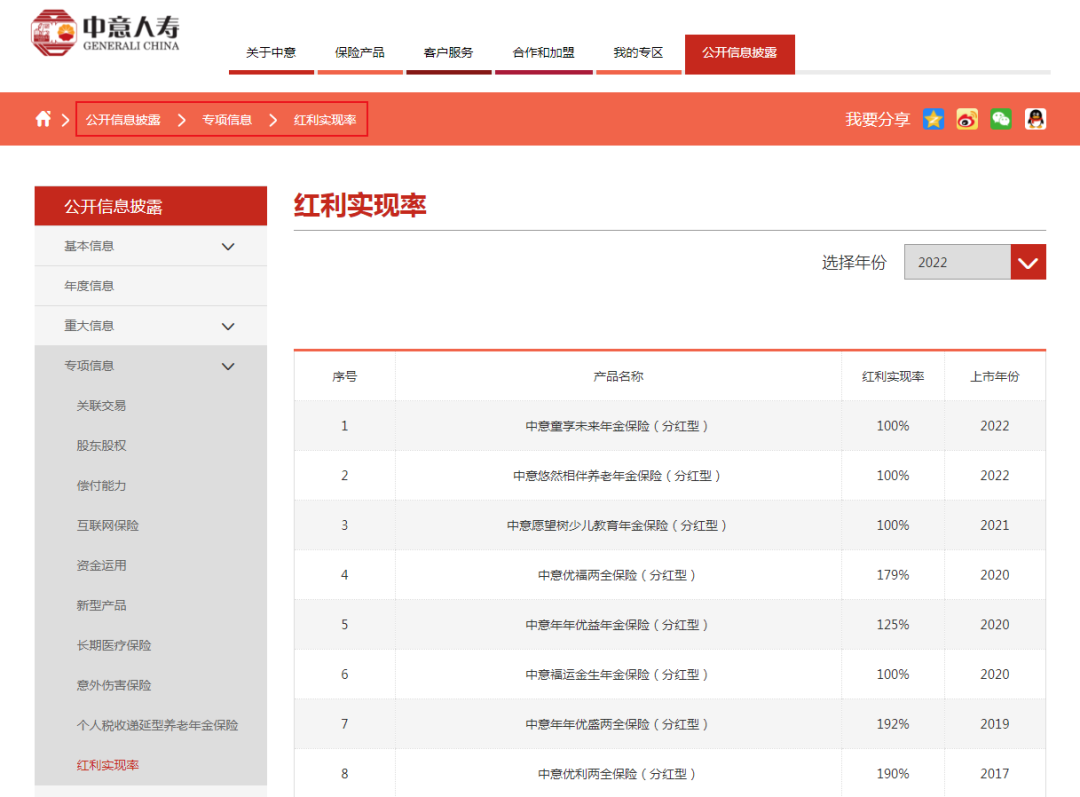Open 新型产品 sidebar item

point(101,605)
